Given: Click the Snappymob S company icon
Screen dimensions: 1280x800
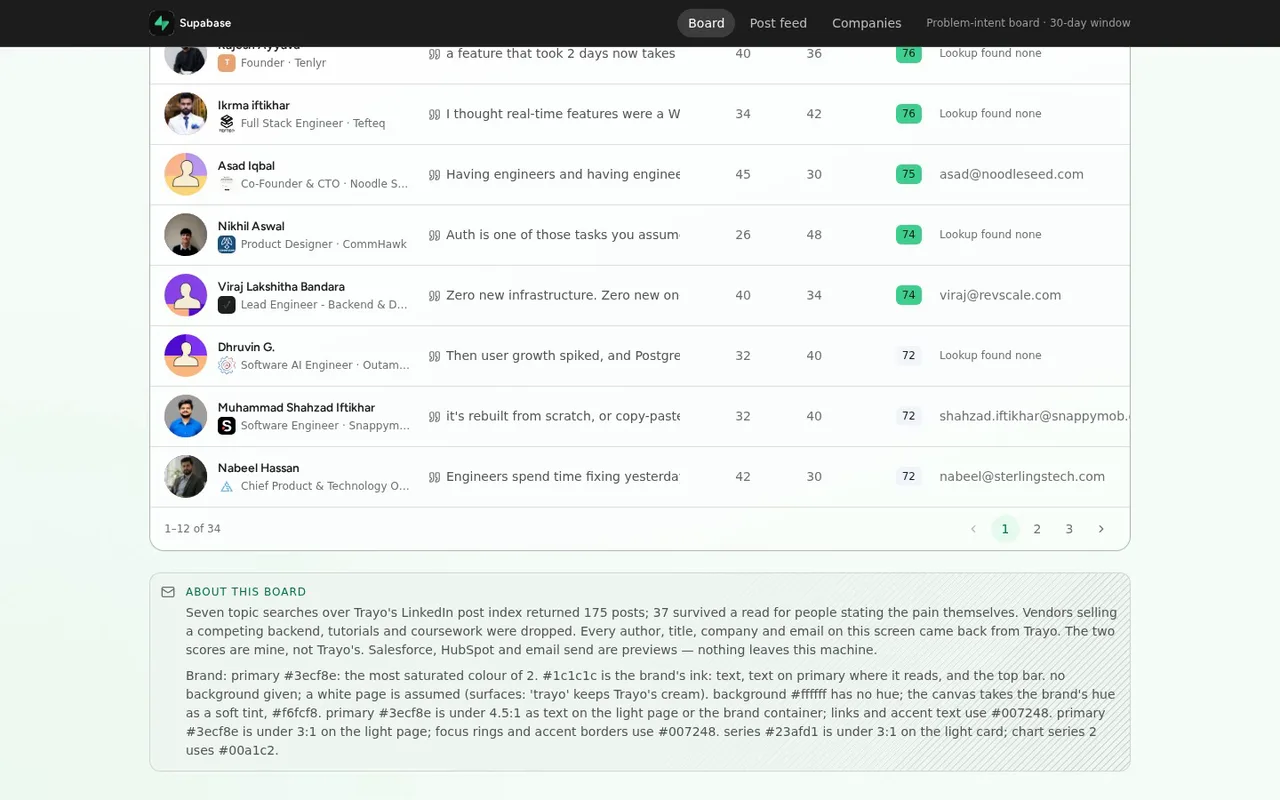Looking at the screenshot, I should pyautogui.click(x=227, y=426).
